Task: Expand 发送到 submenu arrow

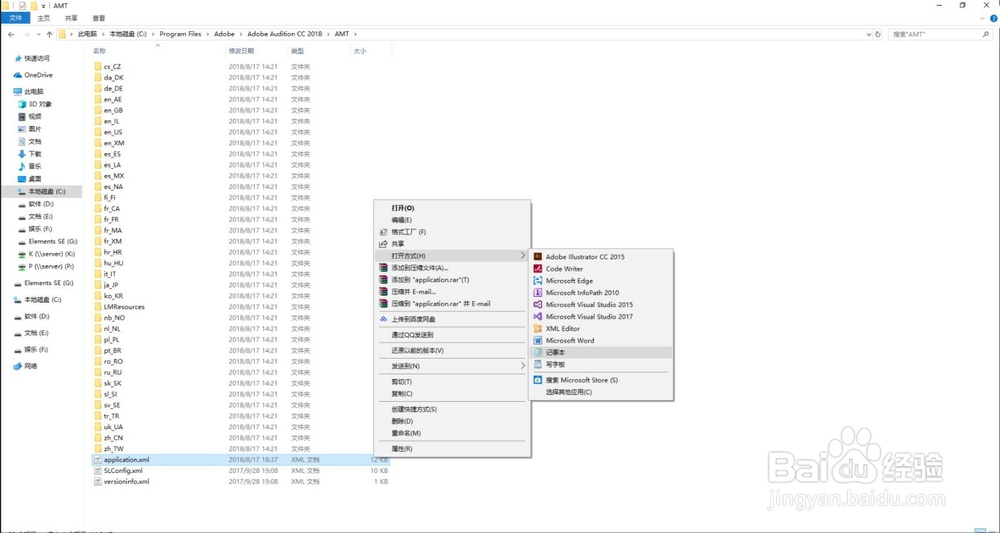Action: coord(523,366)
